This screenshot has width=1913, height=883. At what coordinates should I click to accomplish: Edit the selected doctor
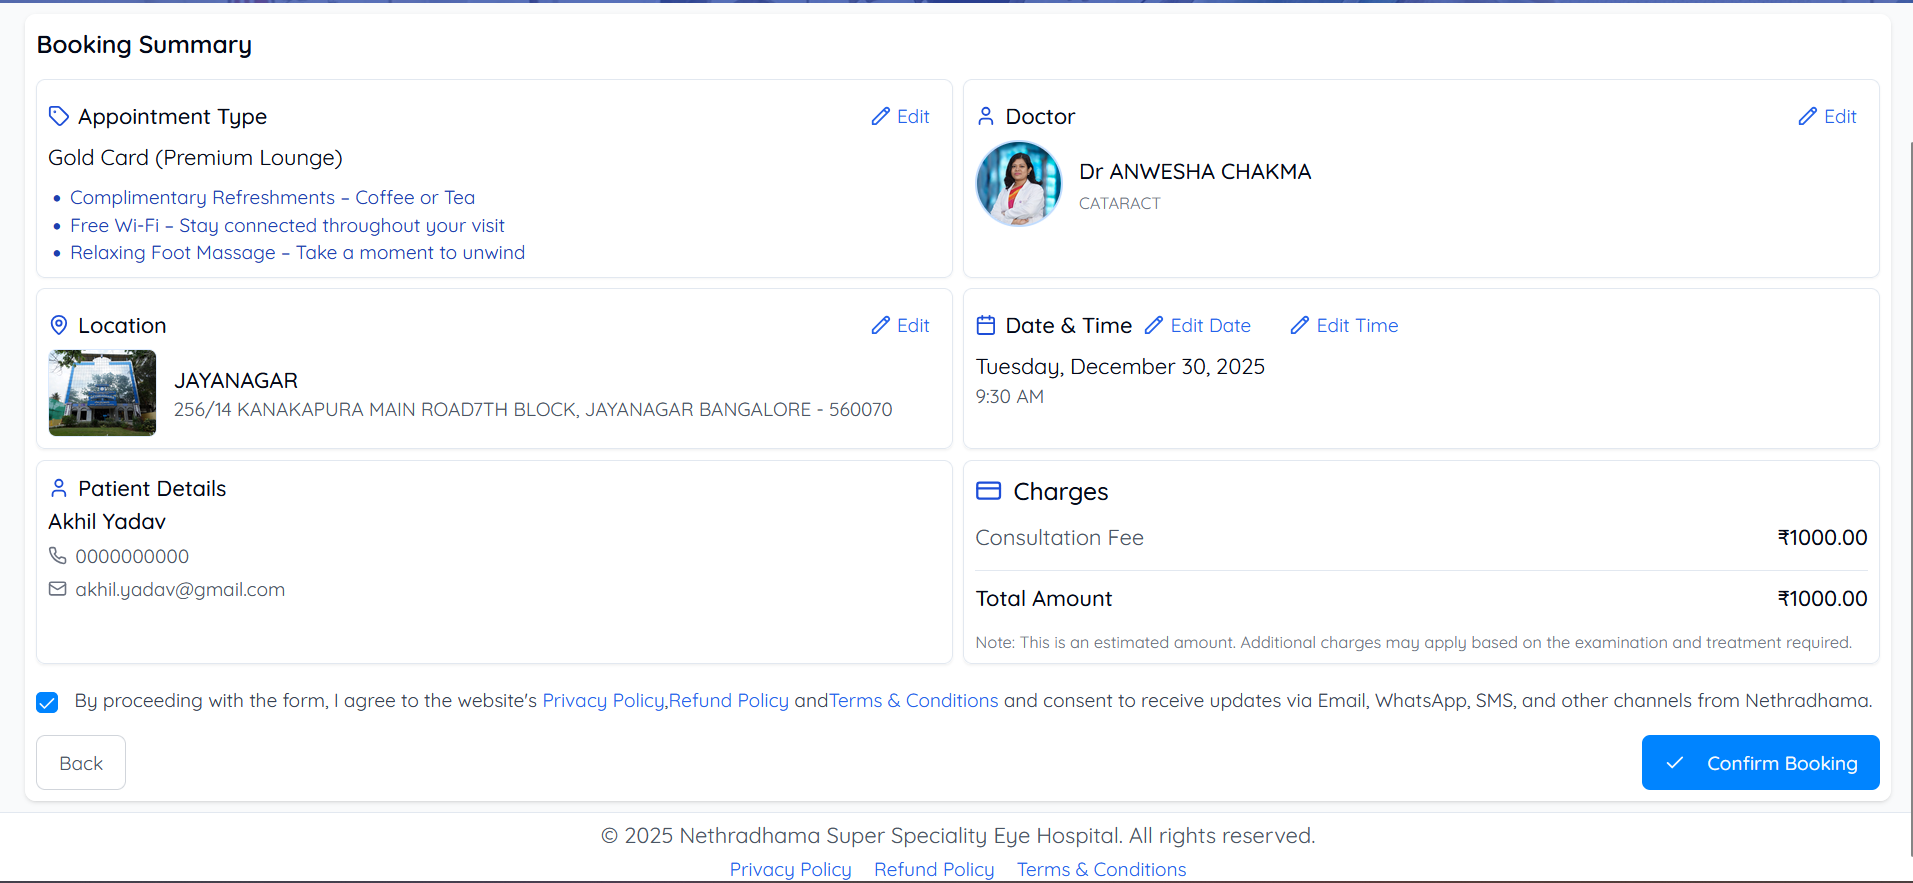pos(1827,117)
